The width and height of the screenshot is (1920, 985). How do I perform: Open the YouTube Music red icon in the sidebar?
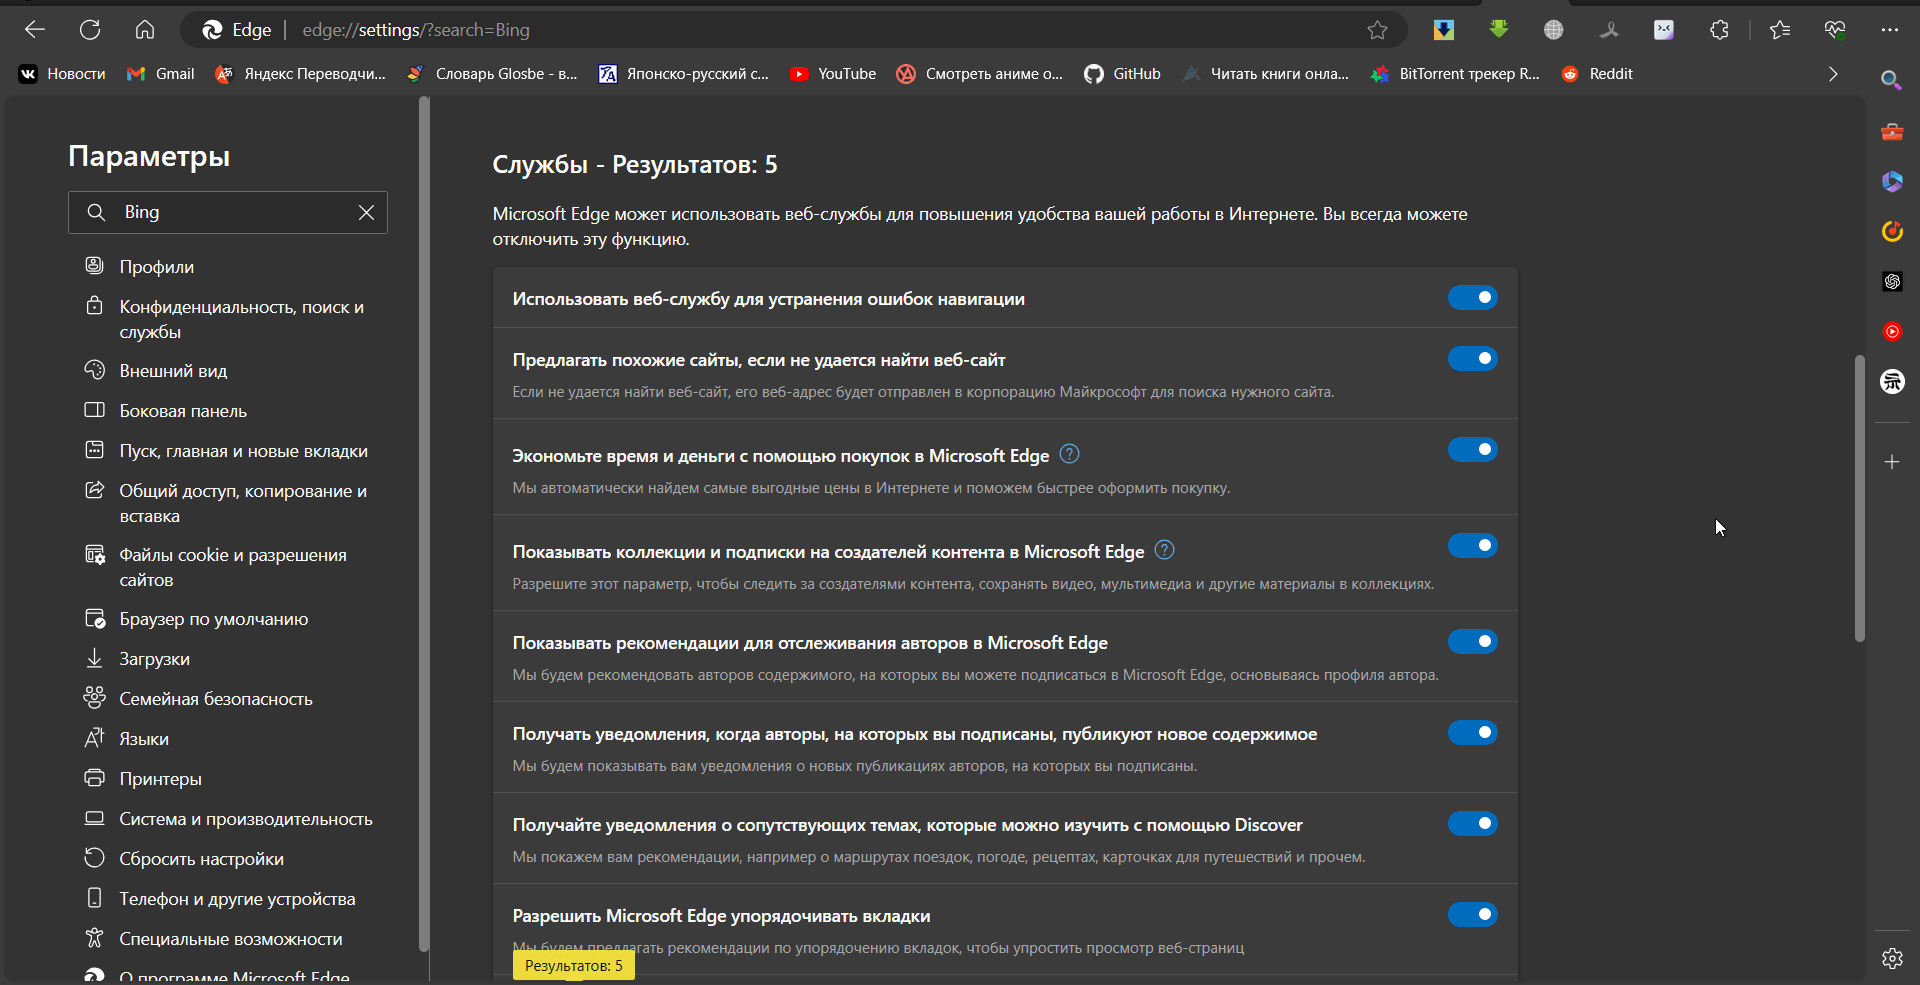(x=1892, y=331)
